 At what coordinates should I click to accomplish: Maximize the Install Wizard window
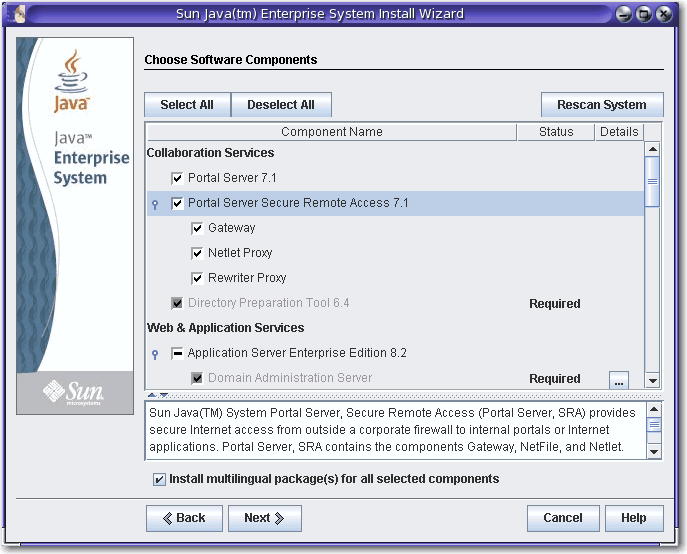pyautogui.click(x=644, y=14)
